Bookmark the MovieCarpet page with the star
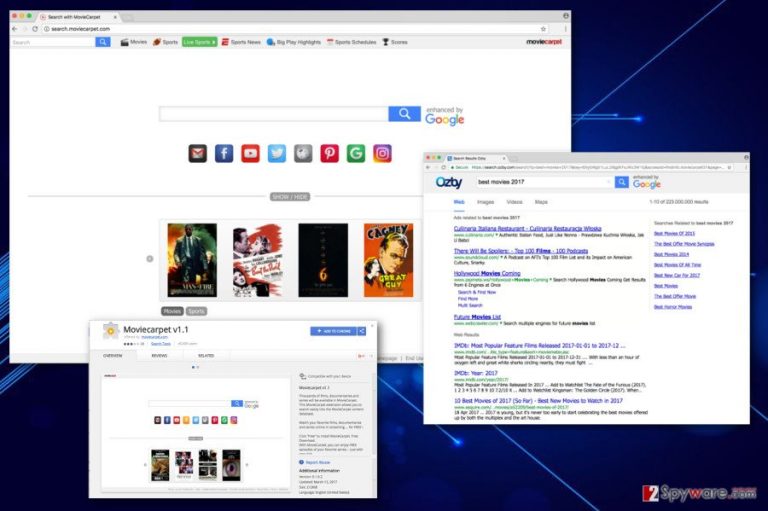Viewport: 768px width, 511px height. 543,29
